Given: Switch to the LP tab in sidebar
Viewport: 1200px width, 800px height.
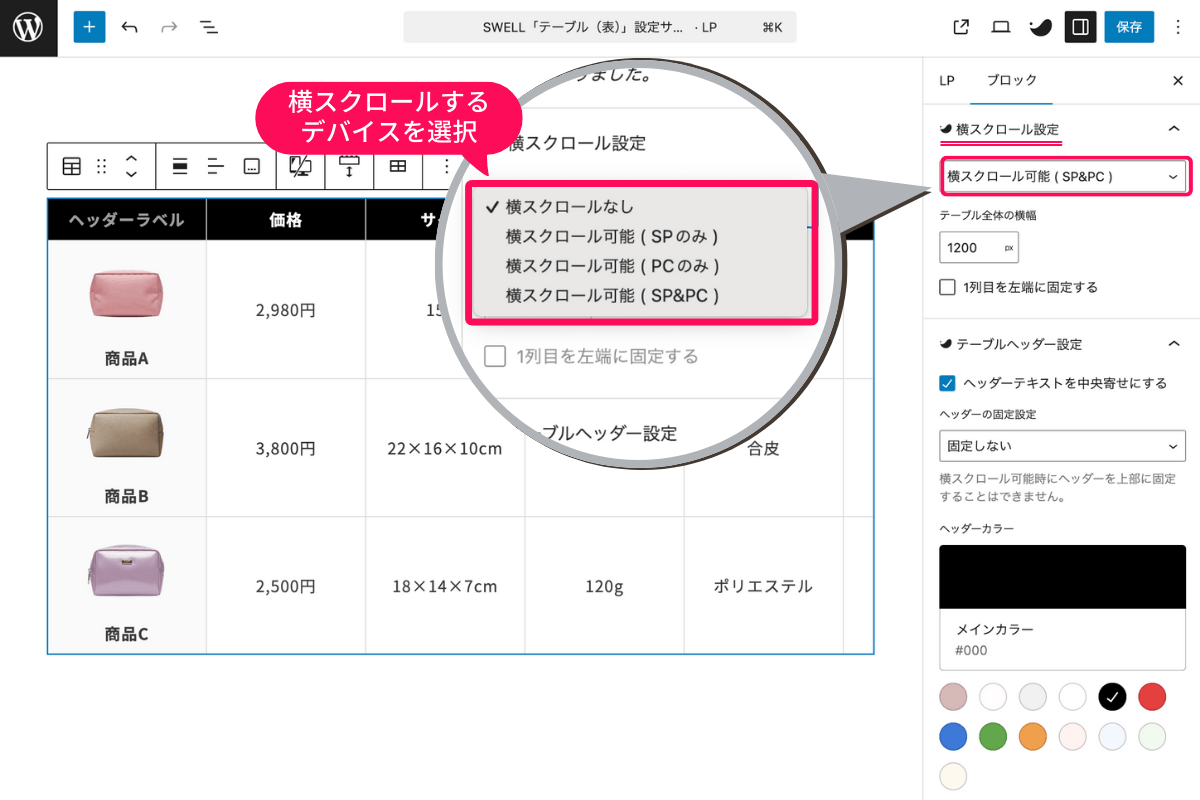Looking at the screenshot, I should pos(946,80).
